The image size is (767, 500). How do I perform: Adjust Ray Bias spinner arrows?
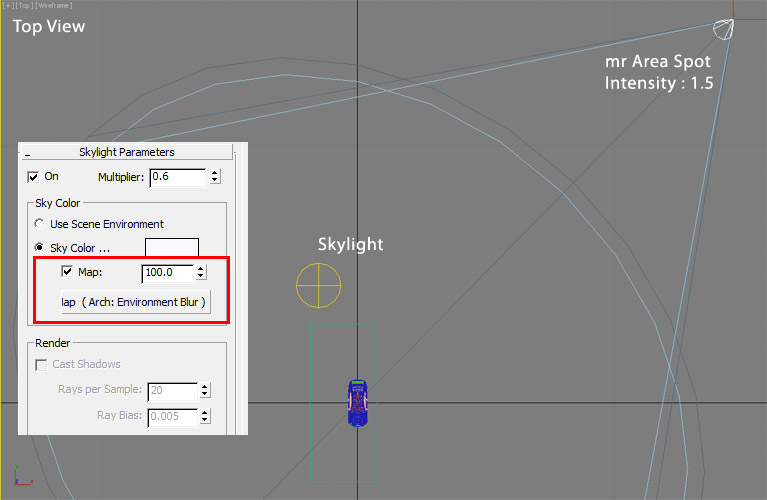point(205,416)
